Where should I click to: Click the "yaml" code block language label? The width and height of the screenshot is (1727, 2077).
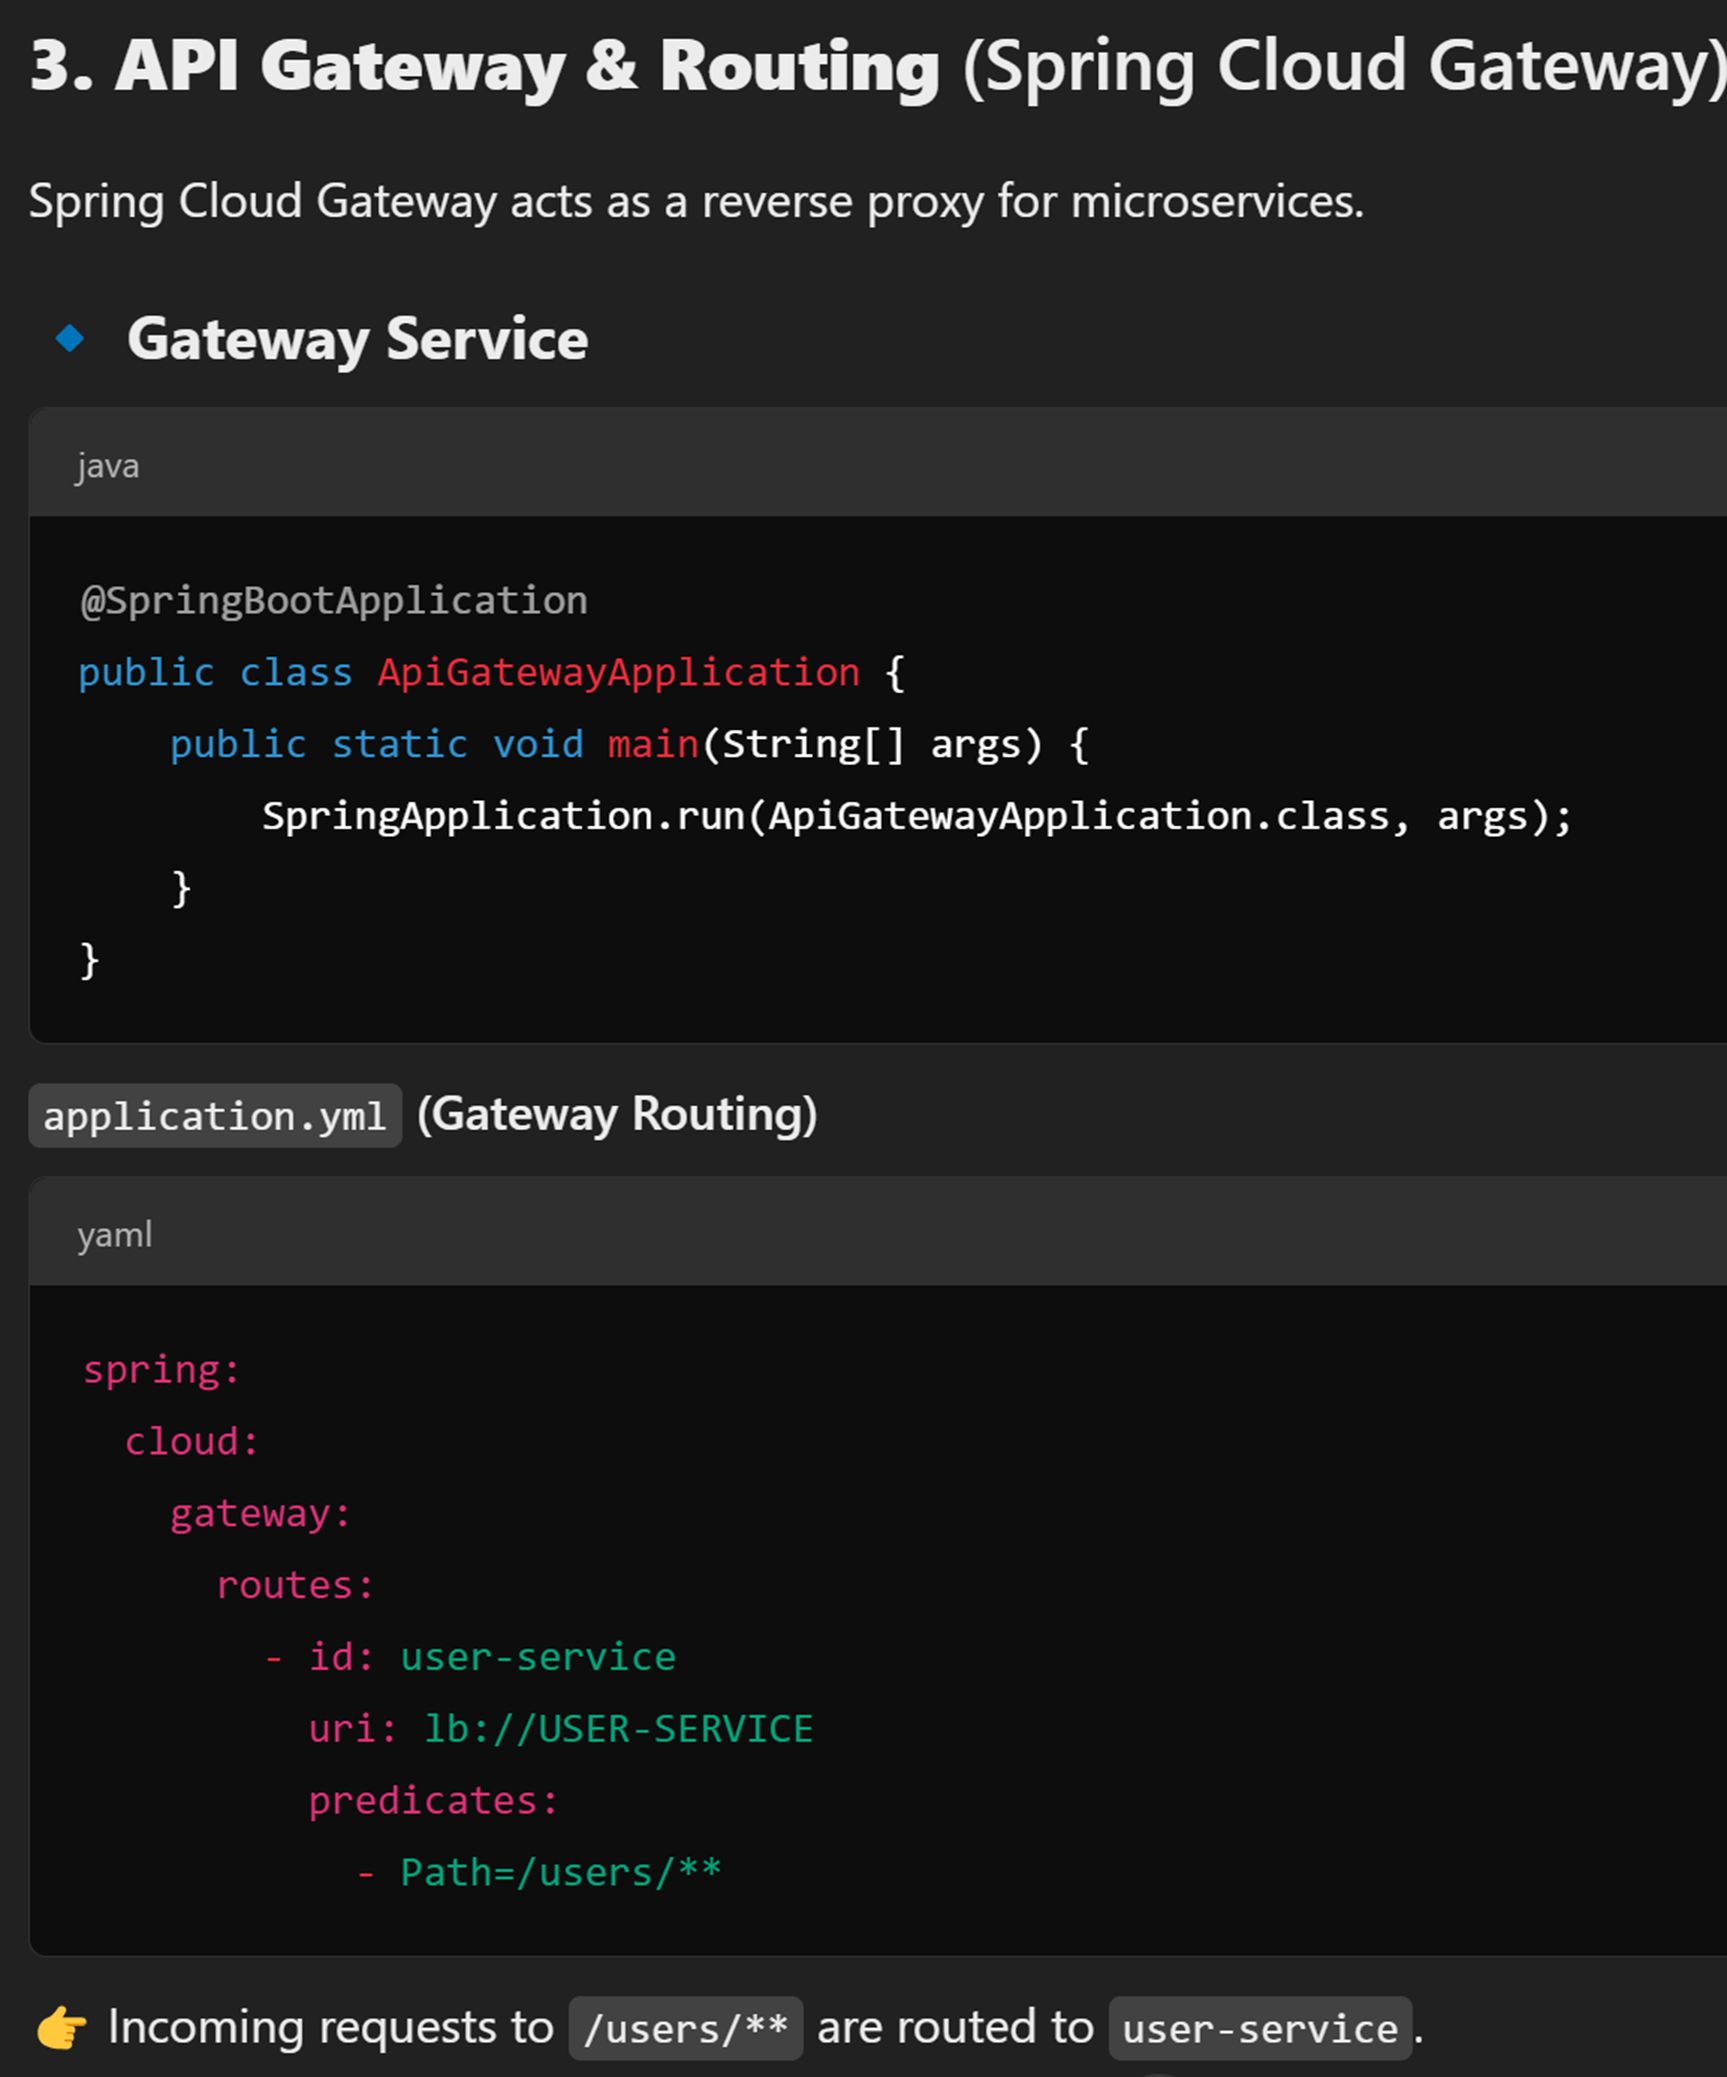click(x=115, y=1235)
